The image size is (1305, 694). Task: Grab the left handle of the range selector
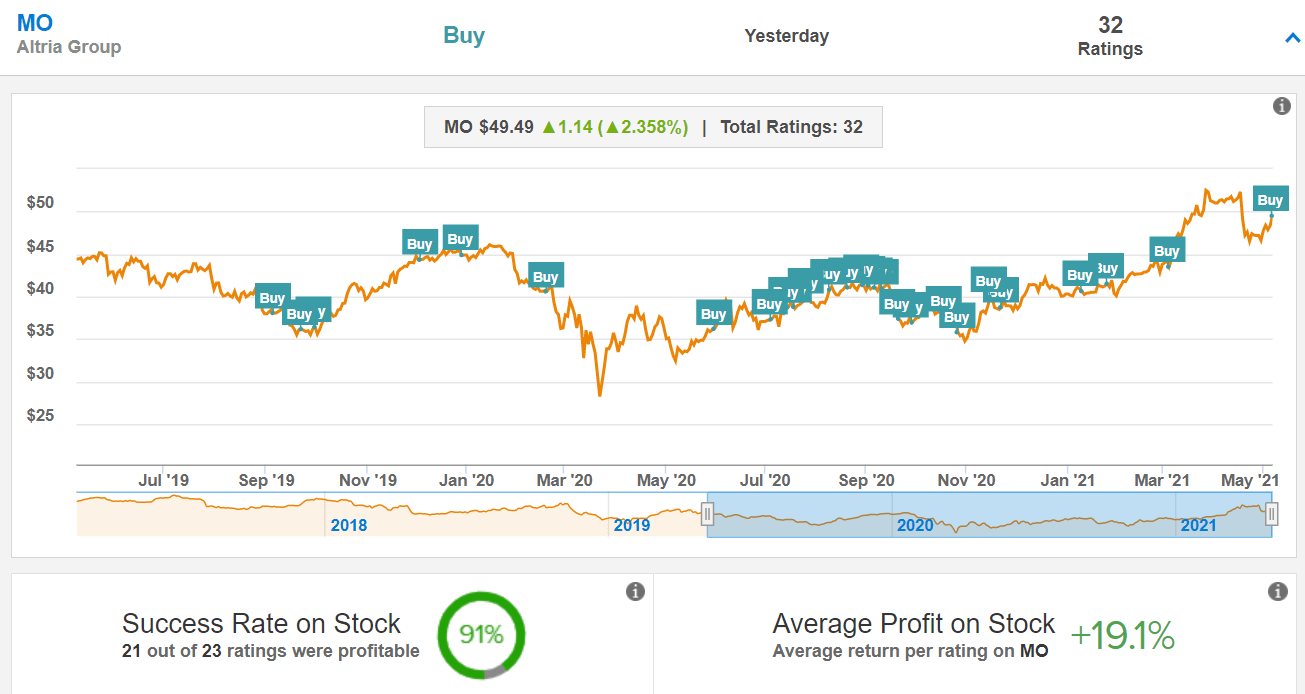[707, 515]
